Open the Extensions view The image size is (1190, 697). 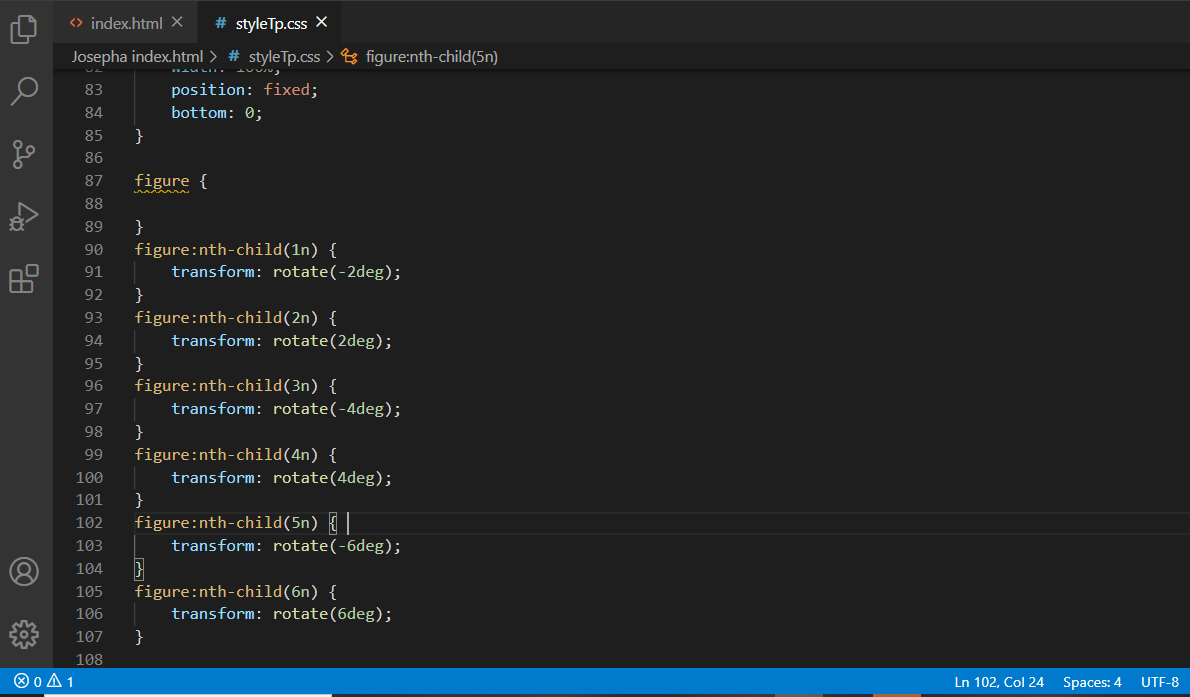click(24, 279)
